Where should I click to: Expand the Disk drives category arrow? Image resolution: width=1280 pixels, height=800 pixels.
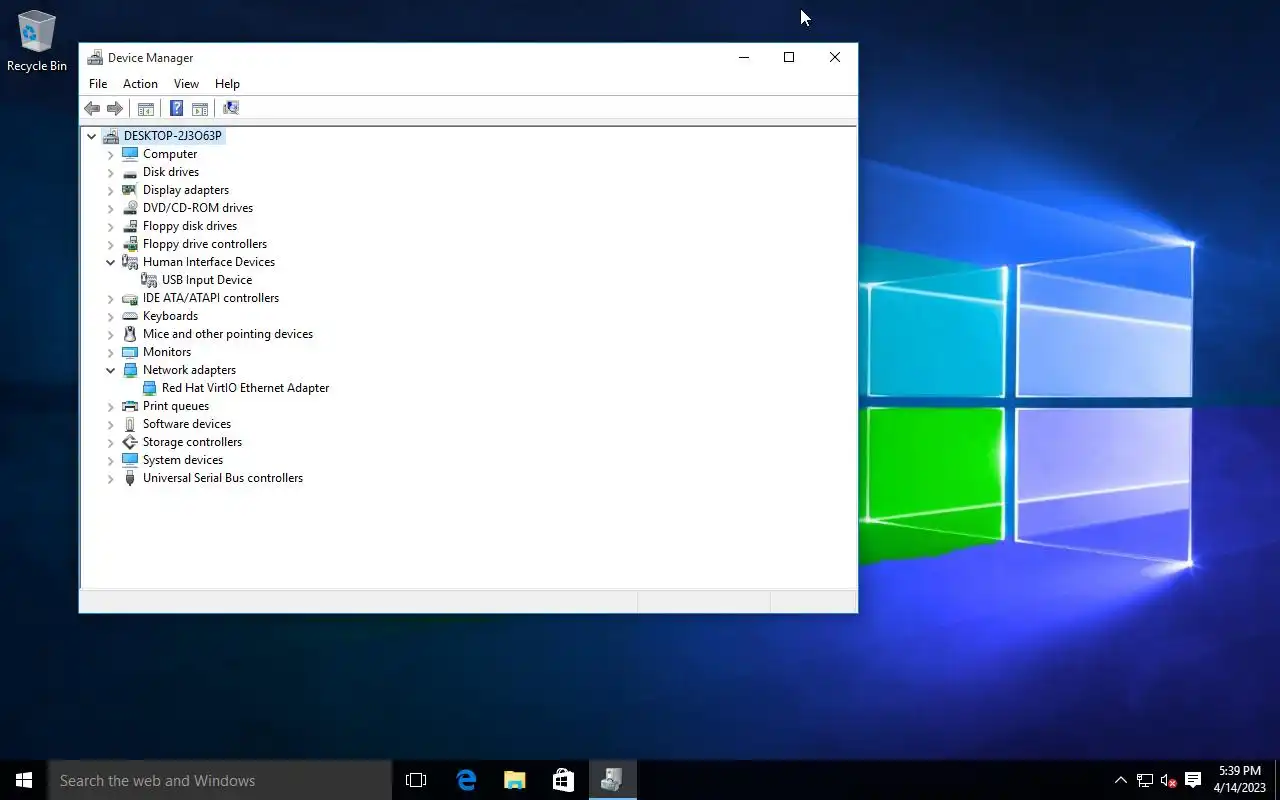point(111,172)
